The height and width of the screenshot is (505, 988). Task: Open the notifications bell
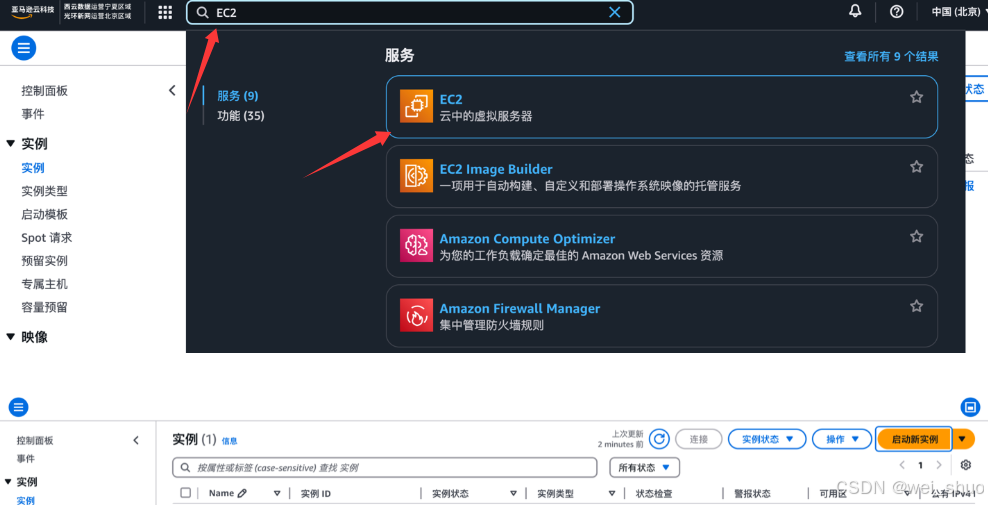pos(855,11)
